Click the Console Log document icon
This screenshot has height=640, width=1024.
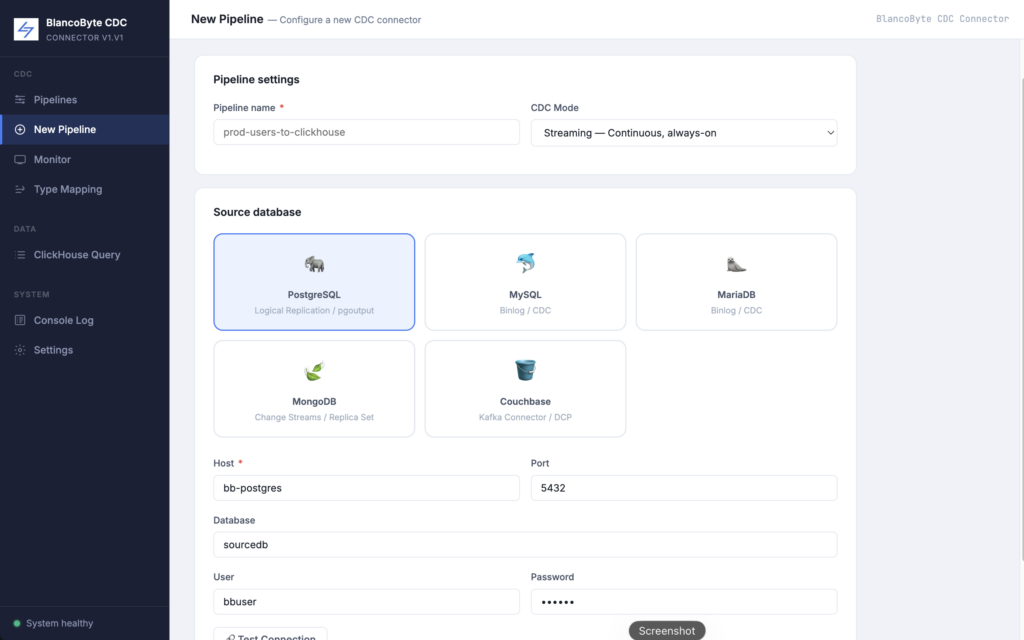click(20, 320)
